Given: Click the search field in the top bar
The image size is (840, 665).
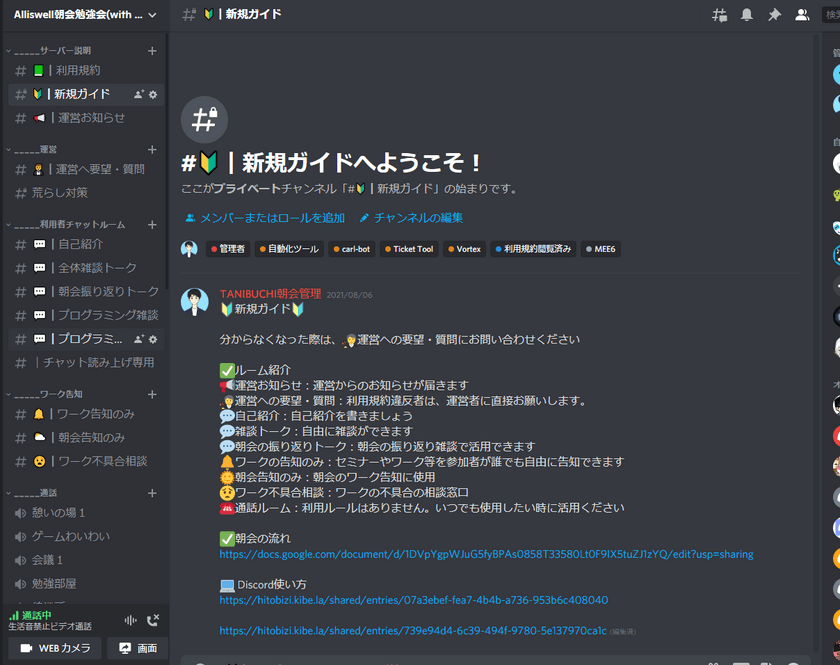Looking at the screenshot, I should tap(833, 14).
